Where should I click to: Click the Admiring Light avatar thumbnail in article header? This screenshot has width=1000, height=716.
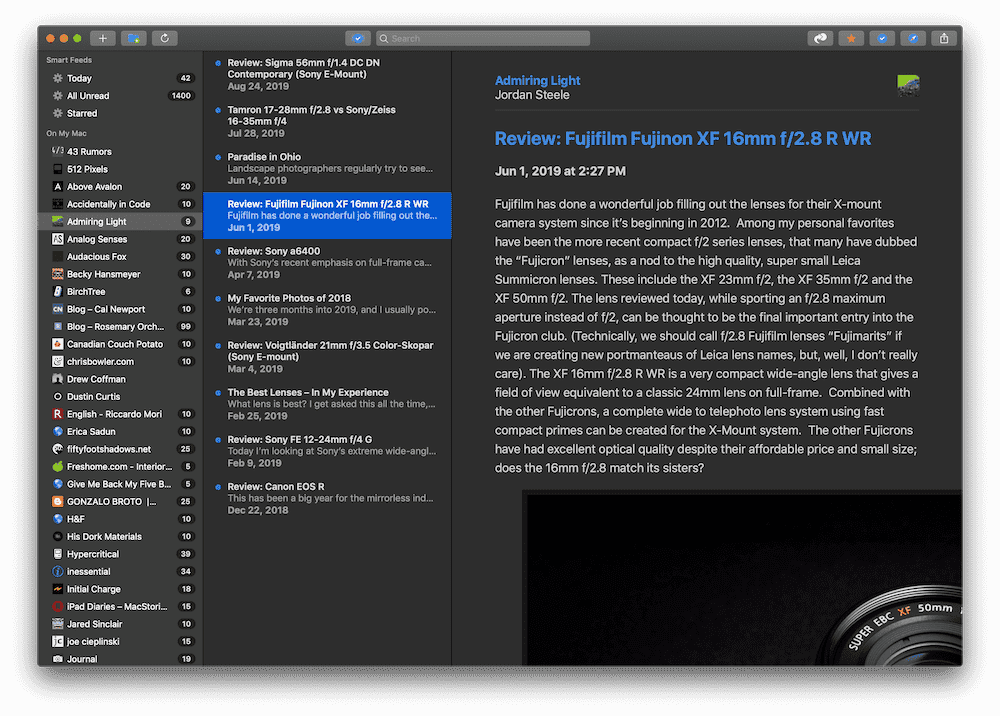coord(908,86)
